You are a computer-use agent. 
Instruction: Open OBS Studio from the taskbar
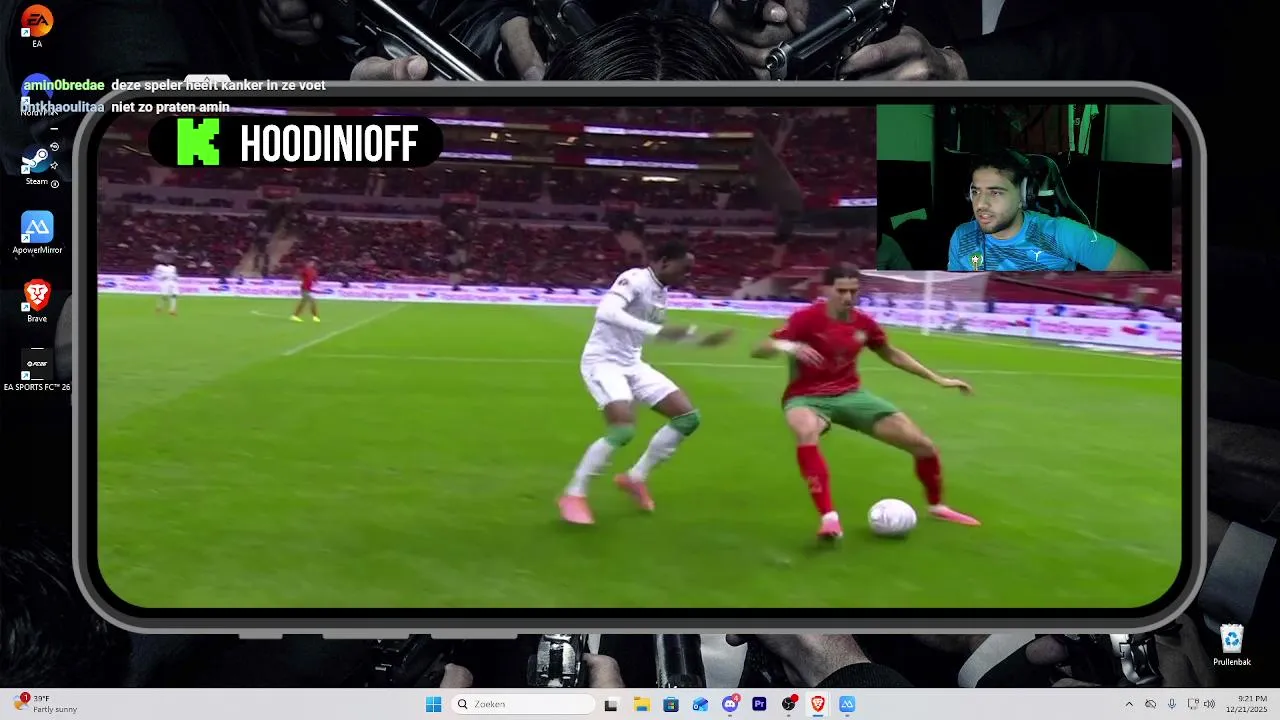pos(789,704)
